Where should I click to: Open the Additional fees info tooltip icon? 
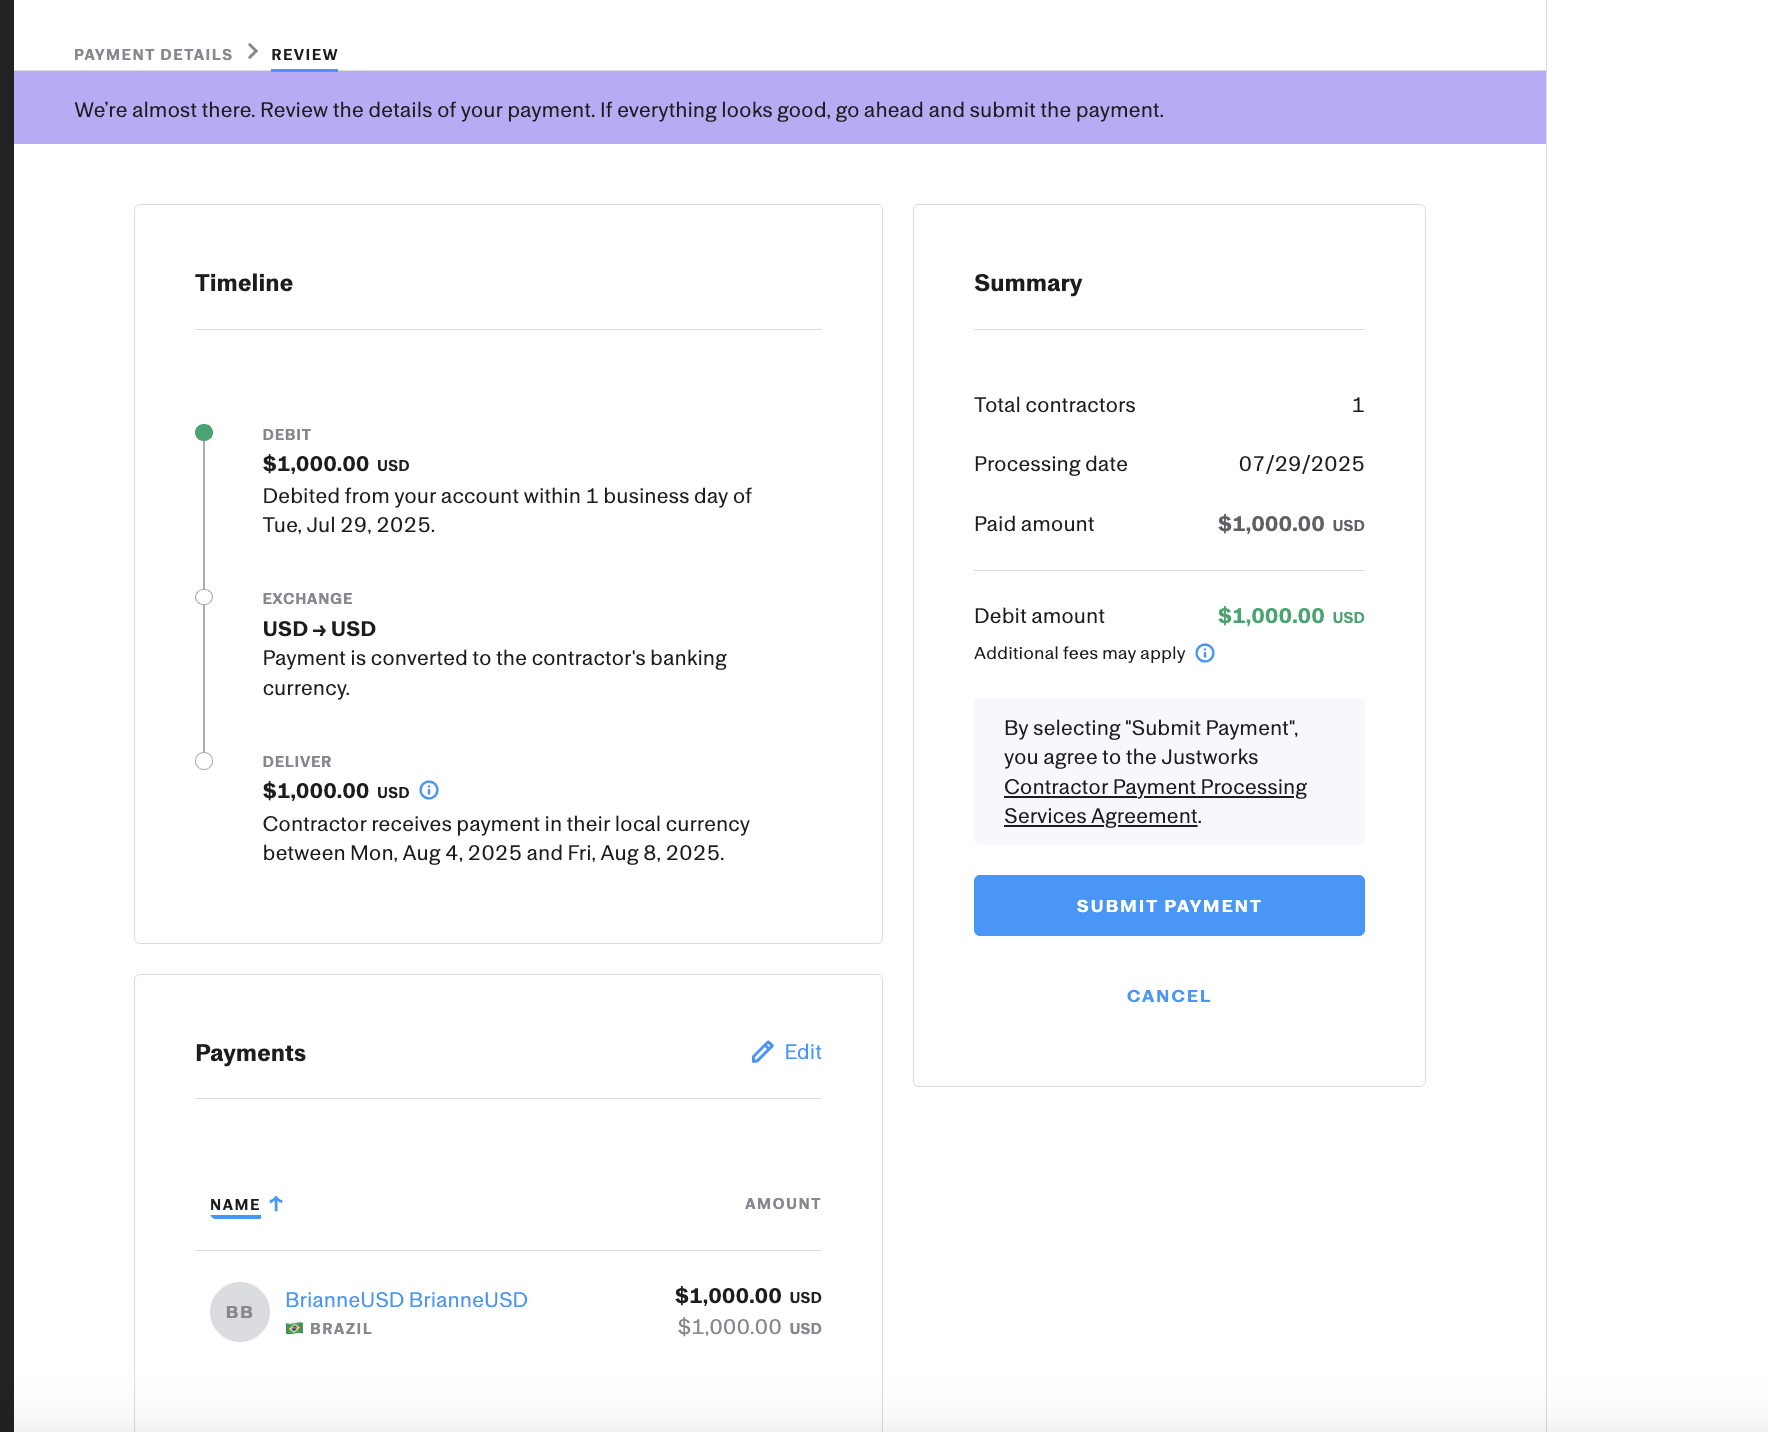click(x=1205, y=653)
